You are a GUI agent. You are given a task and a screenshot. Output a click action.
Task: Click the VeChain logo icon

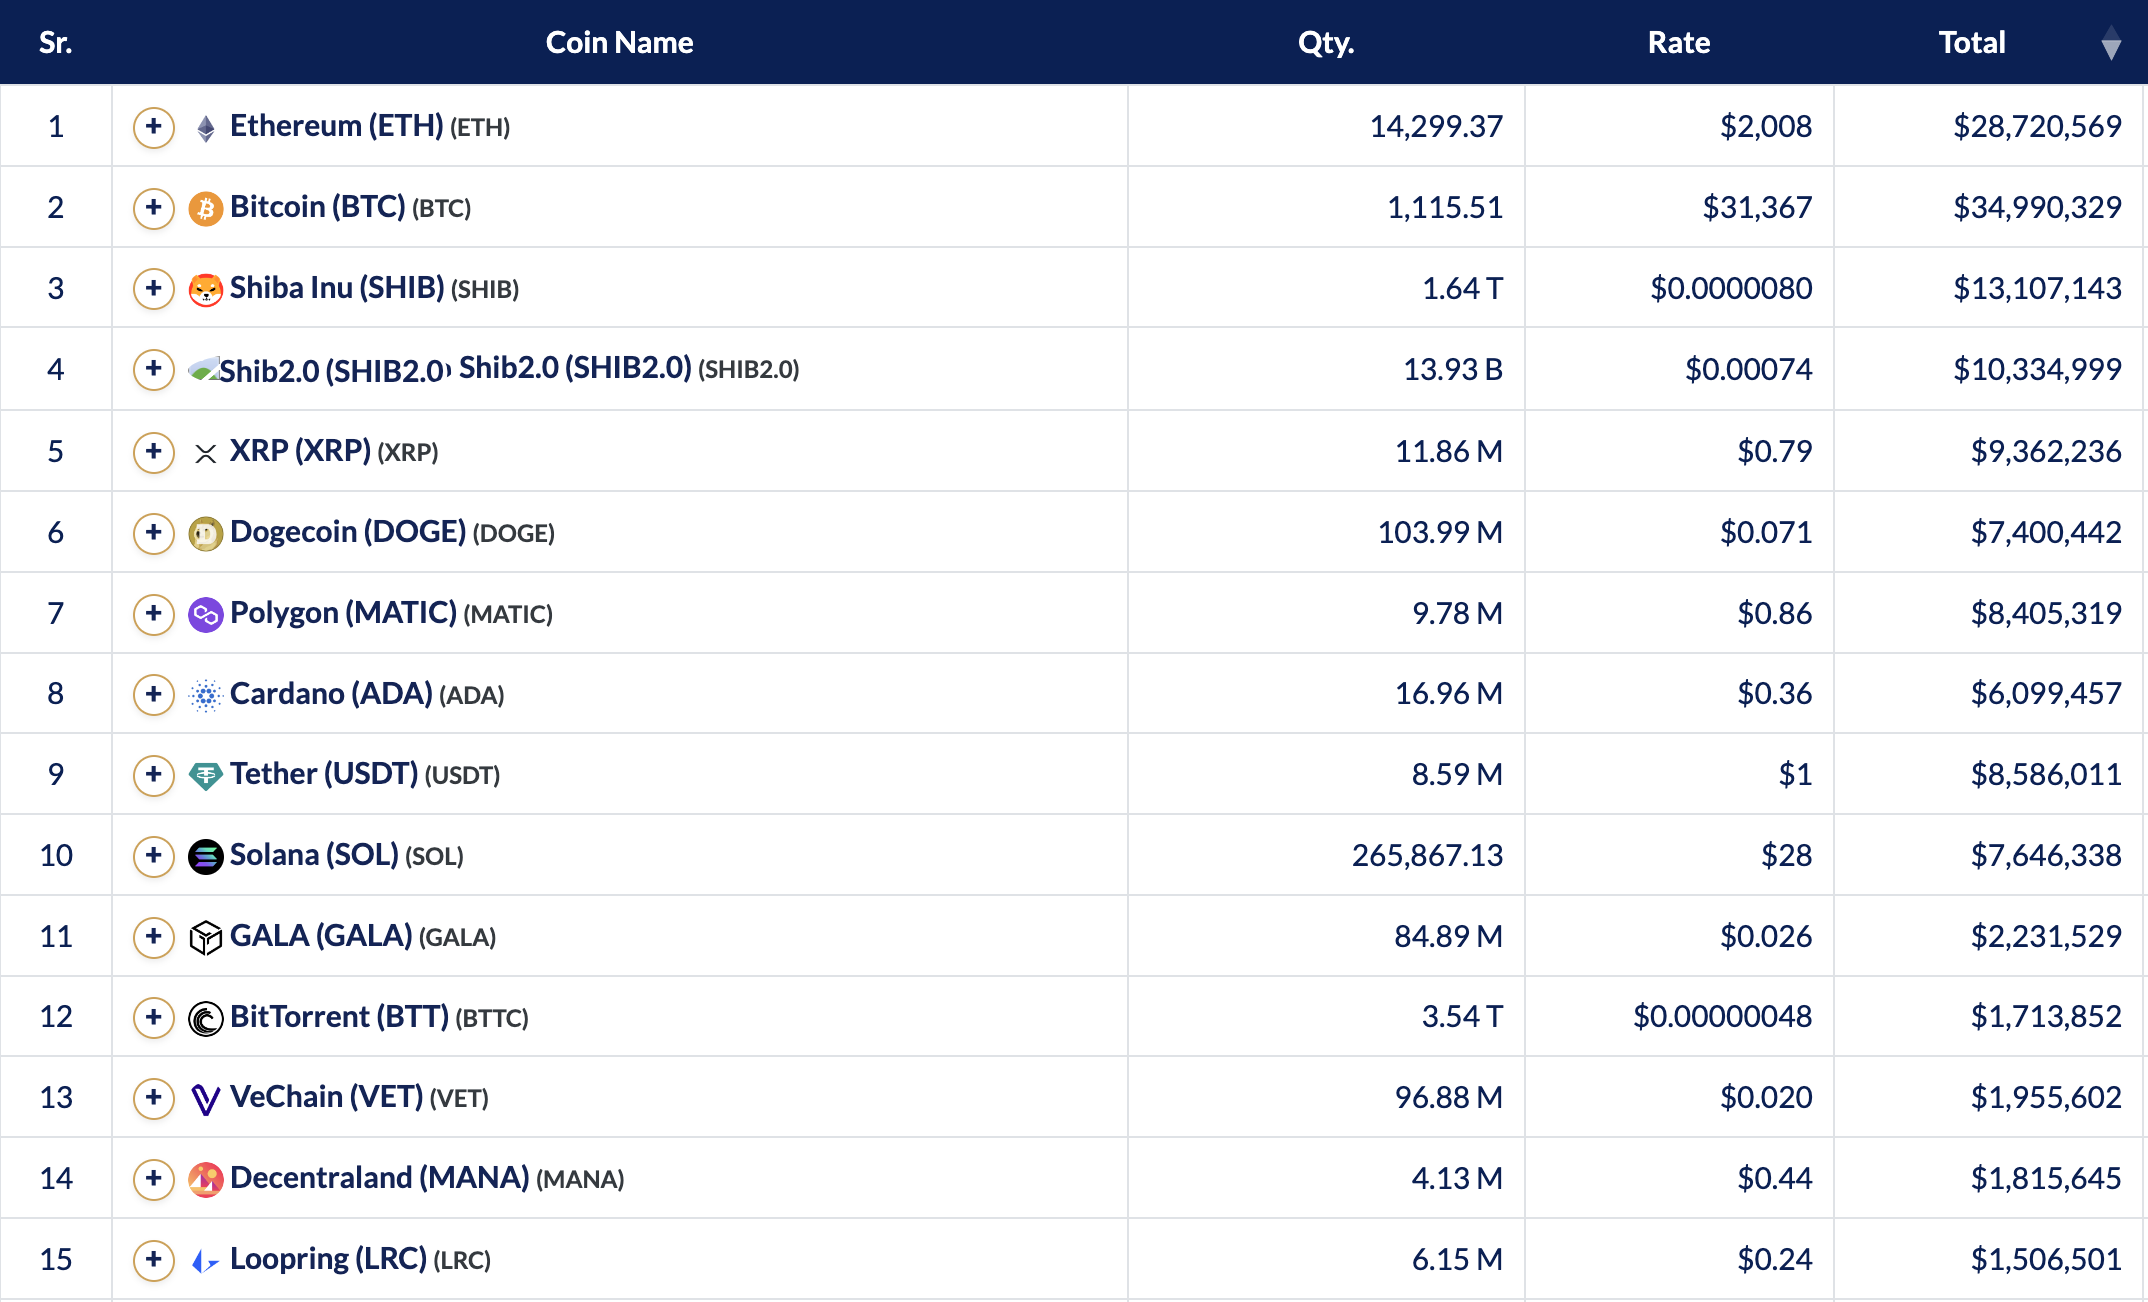(205, 1099)
